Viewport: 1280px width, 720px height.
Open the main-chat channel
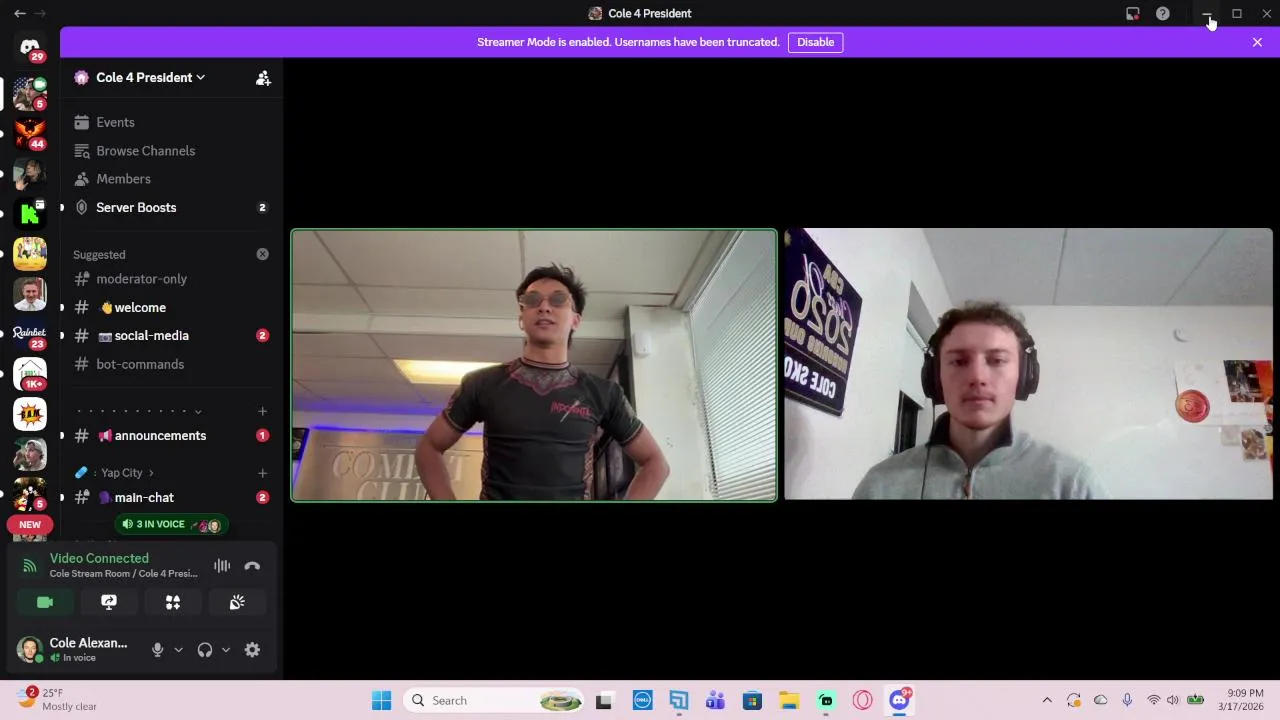171,497
